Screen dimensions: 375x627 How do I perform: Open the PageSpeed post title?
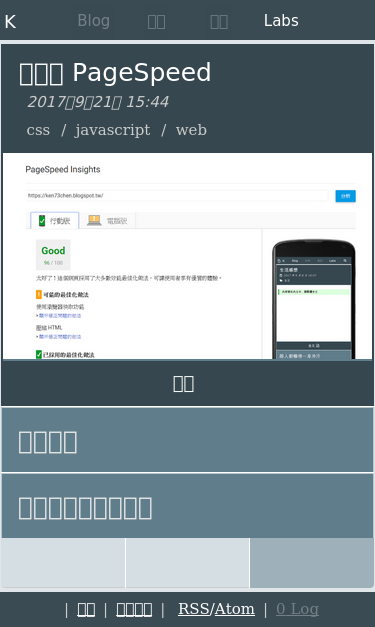click(x=115, y=73)
